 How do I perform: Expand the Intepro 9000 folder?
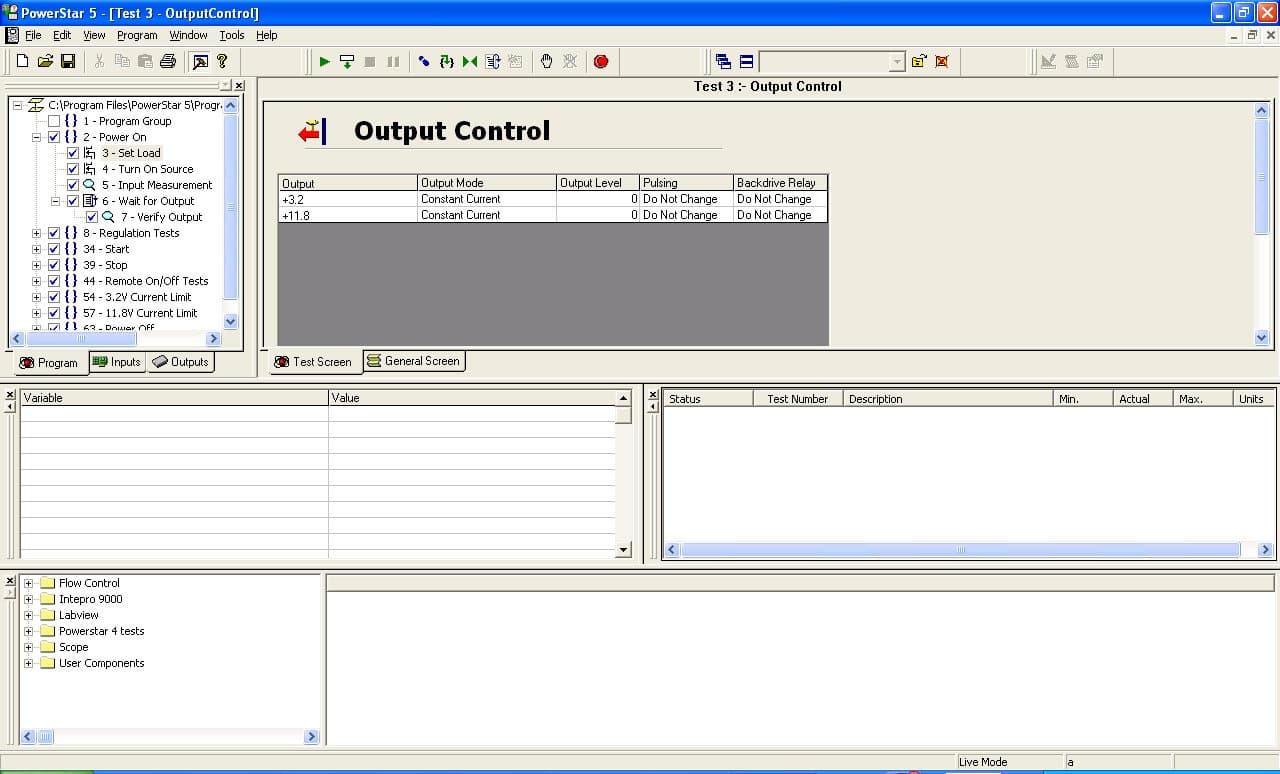click(x=29, y=599)
